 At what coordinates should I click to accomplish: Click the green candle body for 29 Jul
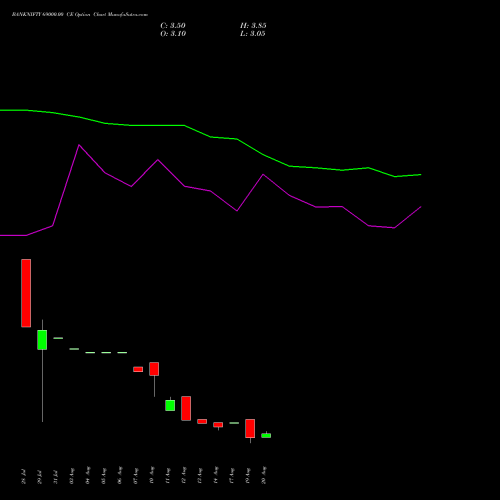point(42,340)
